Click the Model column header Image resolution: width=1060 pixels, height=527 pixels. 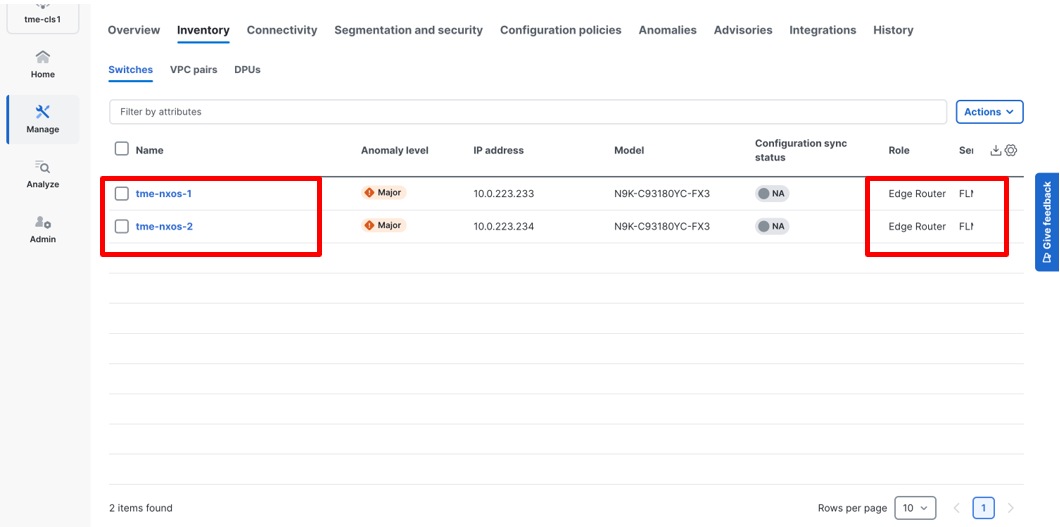[x=629, y=150]
